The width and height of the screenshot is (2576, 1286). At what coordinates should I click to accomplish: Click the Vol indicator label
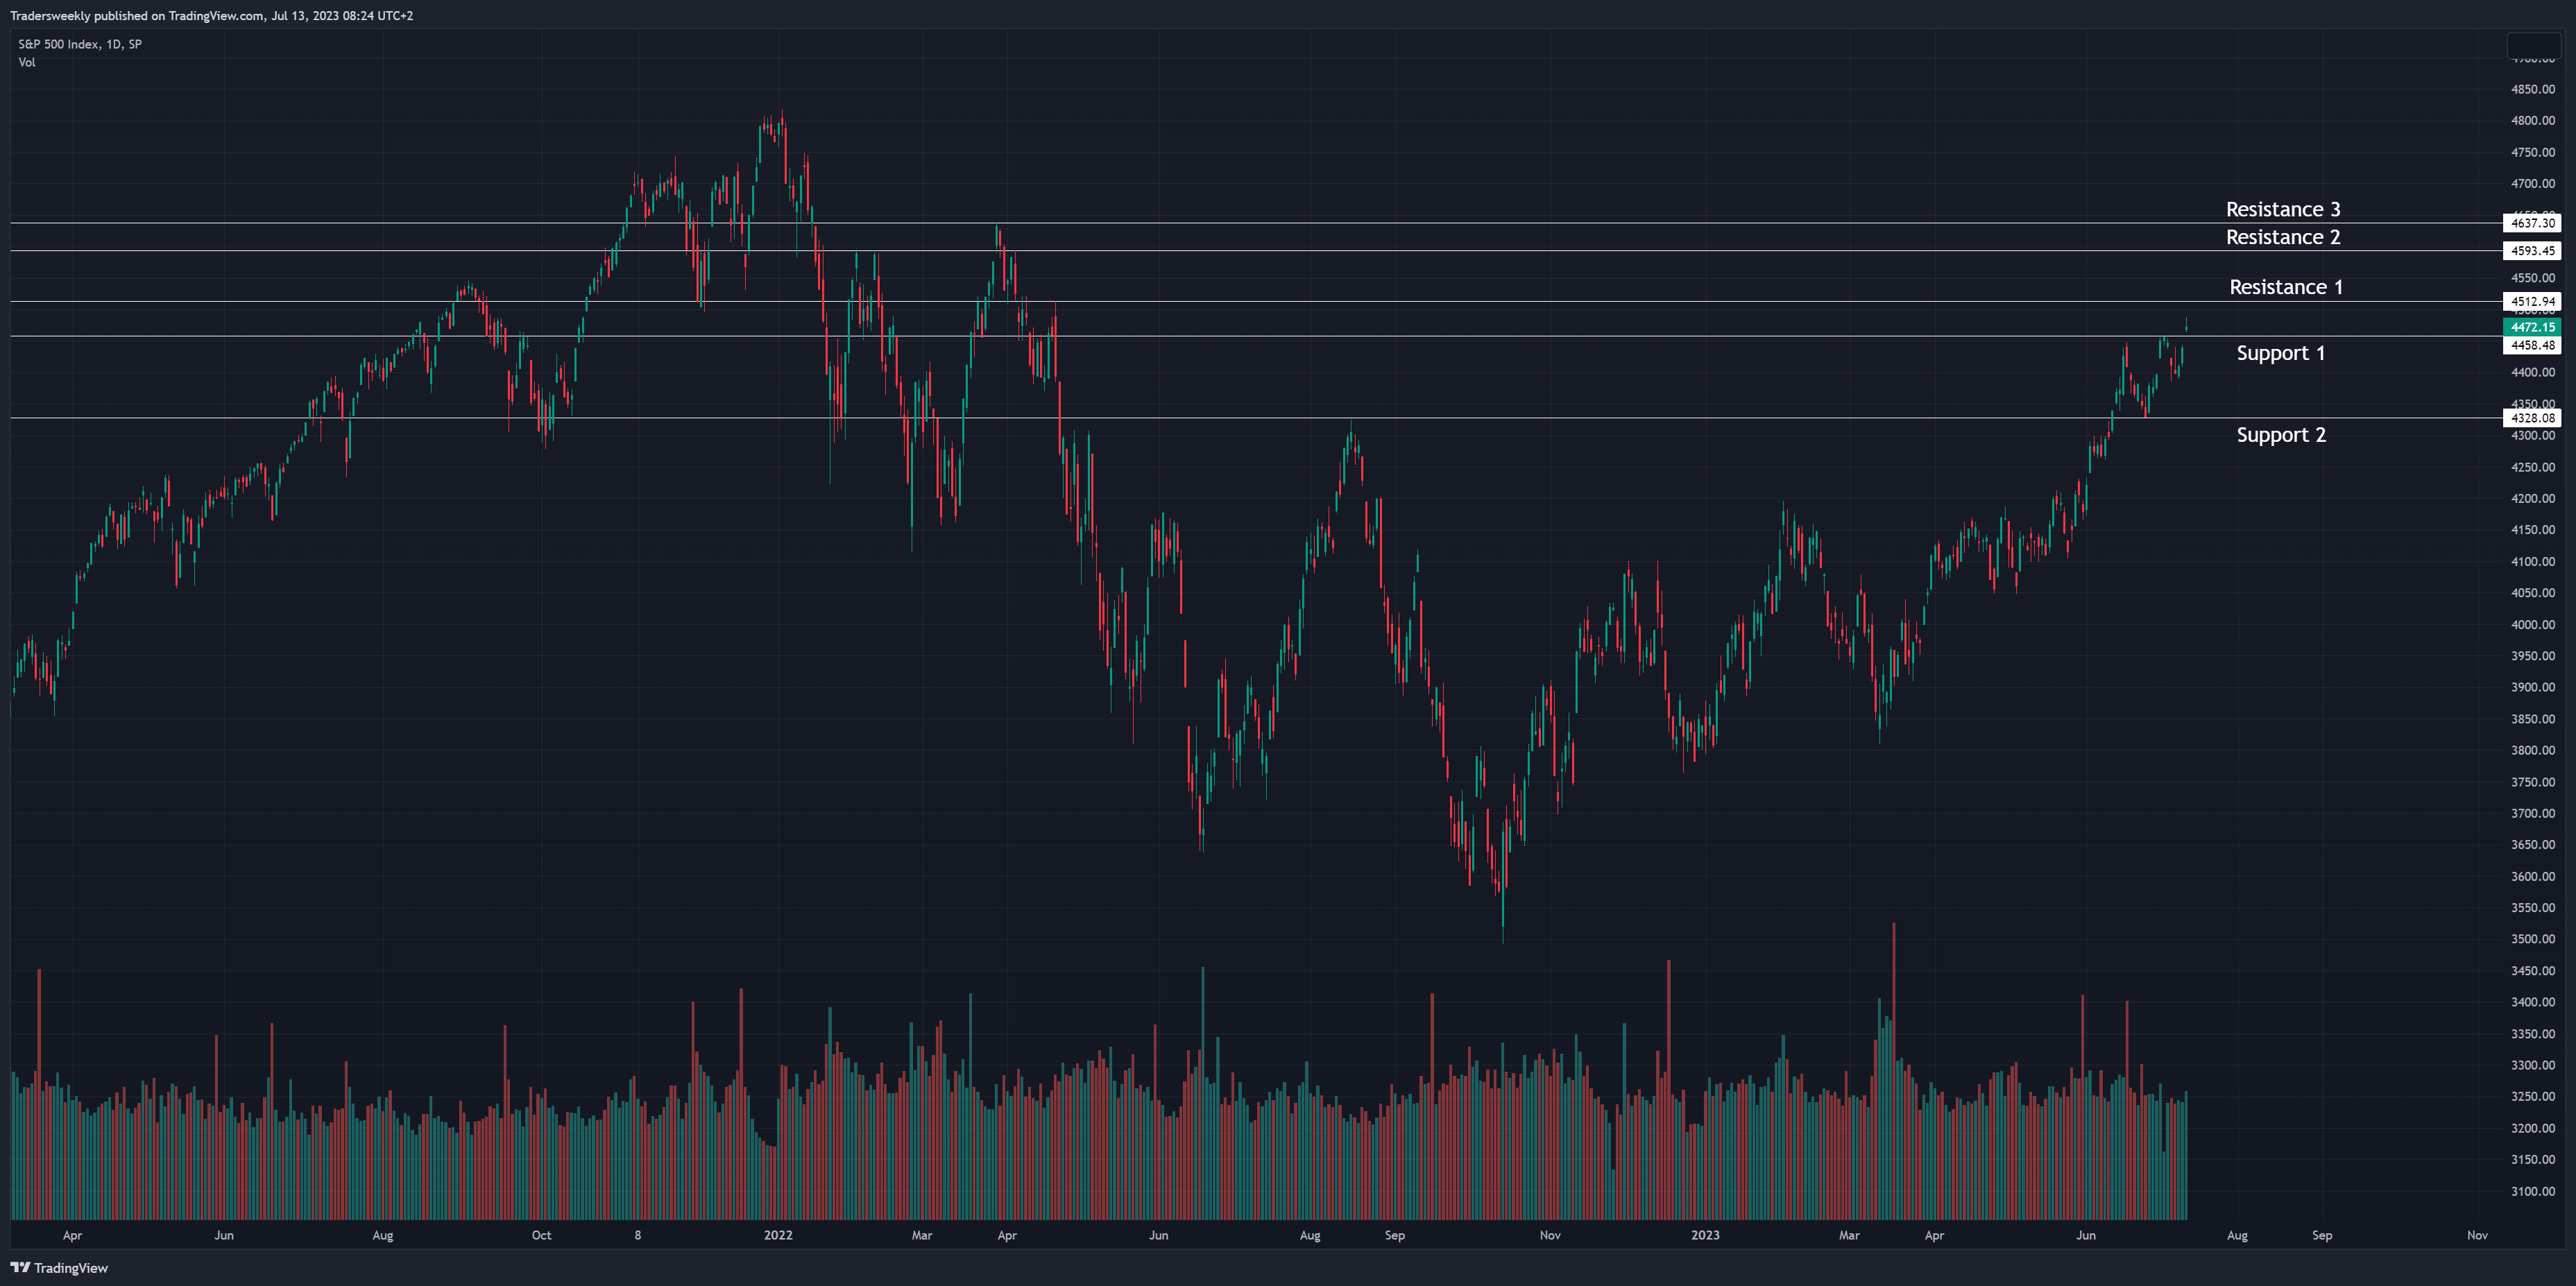(27, 62)
